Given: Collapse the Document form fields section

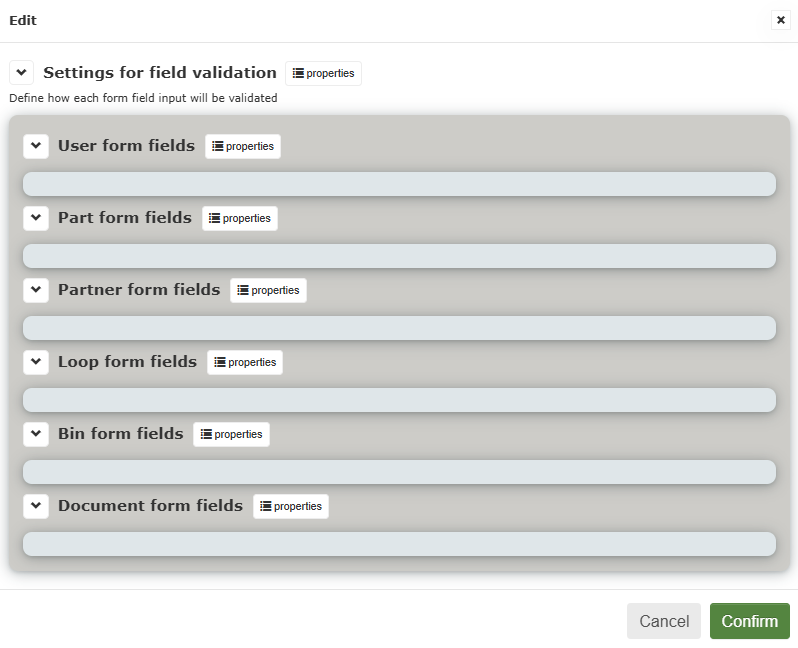Looking at the screenshot, I should click(x=36, y=506).
